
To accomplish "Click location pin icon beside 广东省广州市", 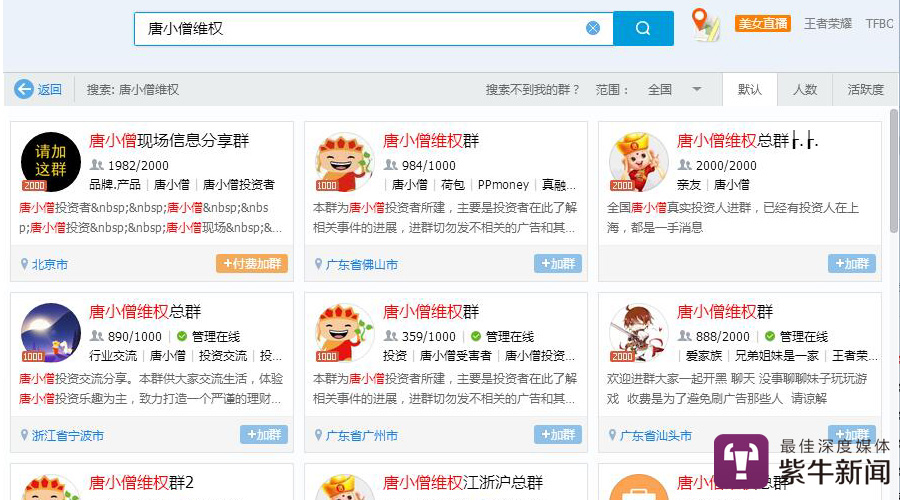I will pos(318,435).
